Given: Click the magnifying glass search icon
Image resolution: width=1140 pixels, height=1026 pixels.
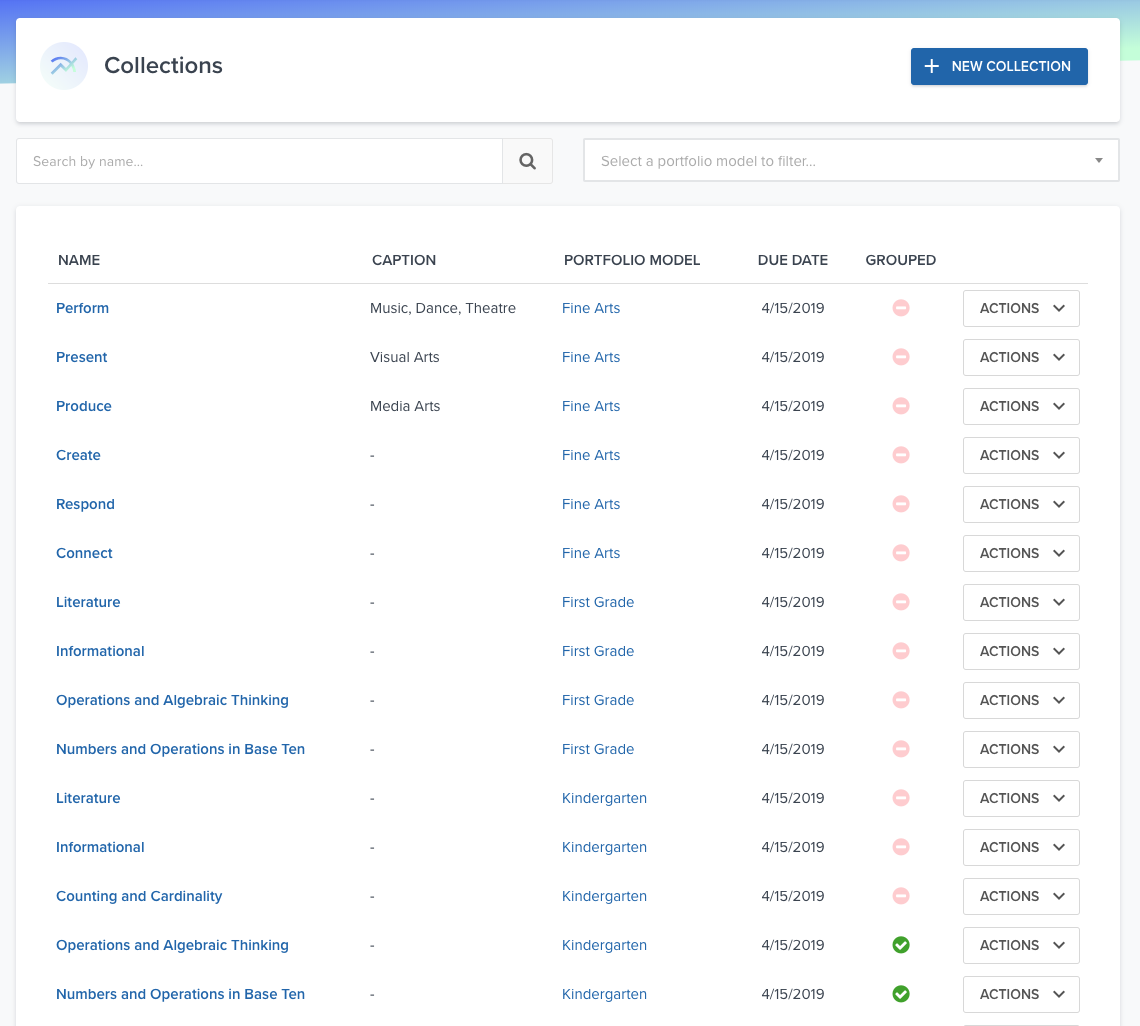Looking at the screenshot, I should (x=527, y=161).
